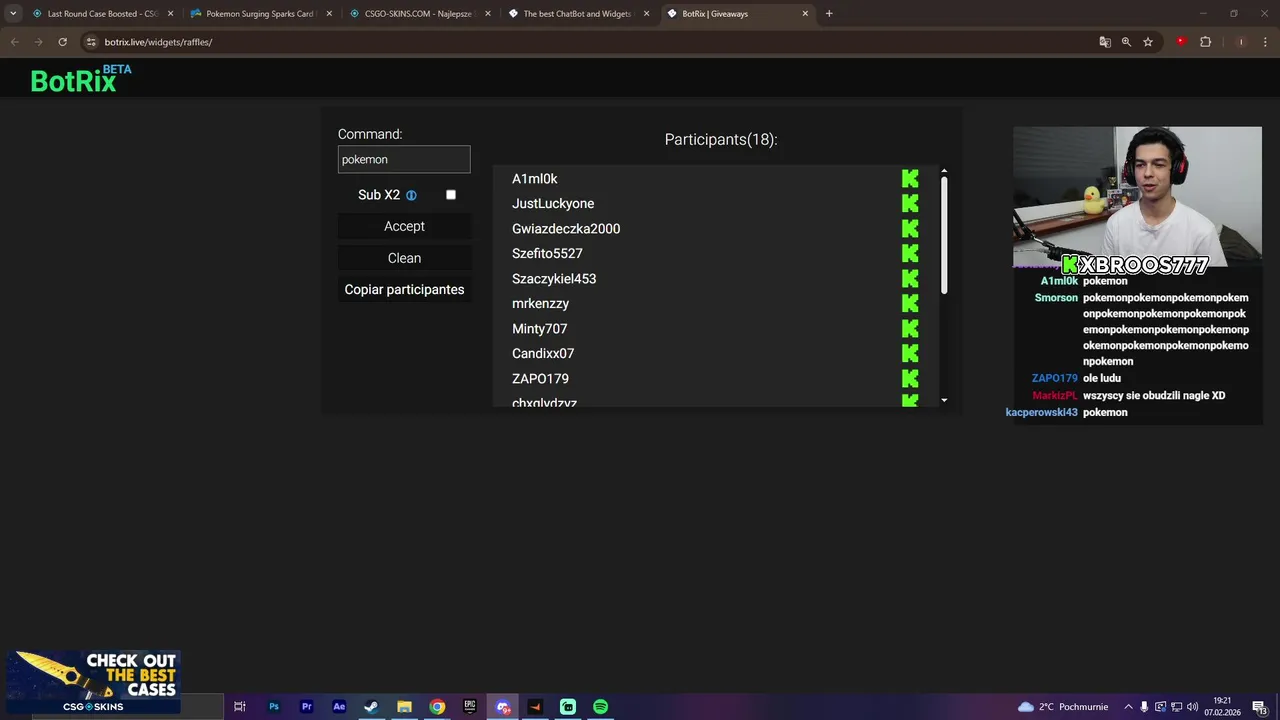Image resolution: width=1280 pixels, height=720 pixels.
Task: Click the Kick icon next to mrkenzzy
Action: pyautogui.click(x=910, y=304)
